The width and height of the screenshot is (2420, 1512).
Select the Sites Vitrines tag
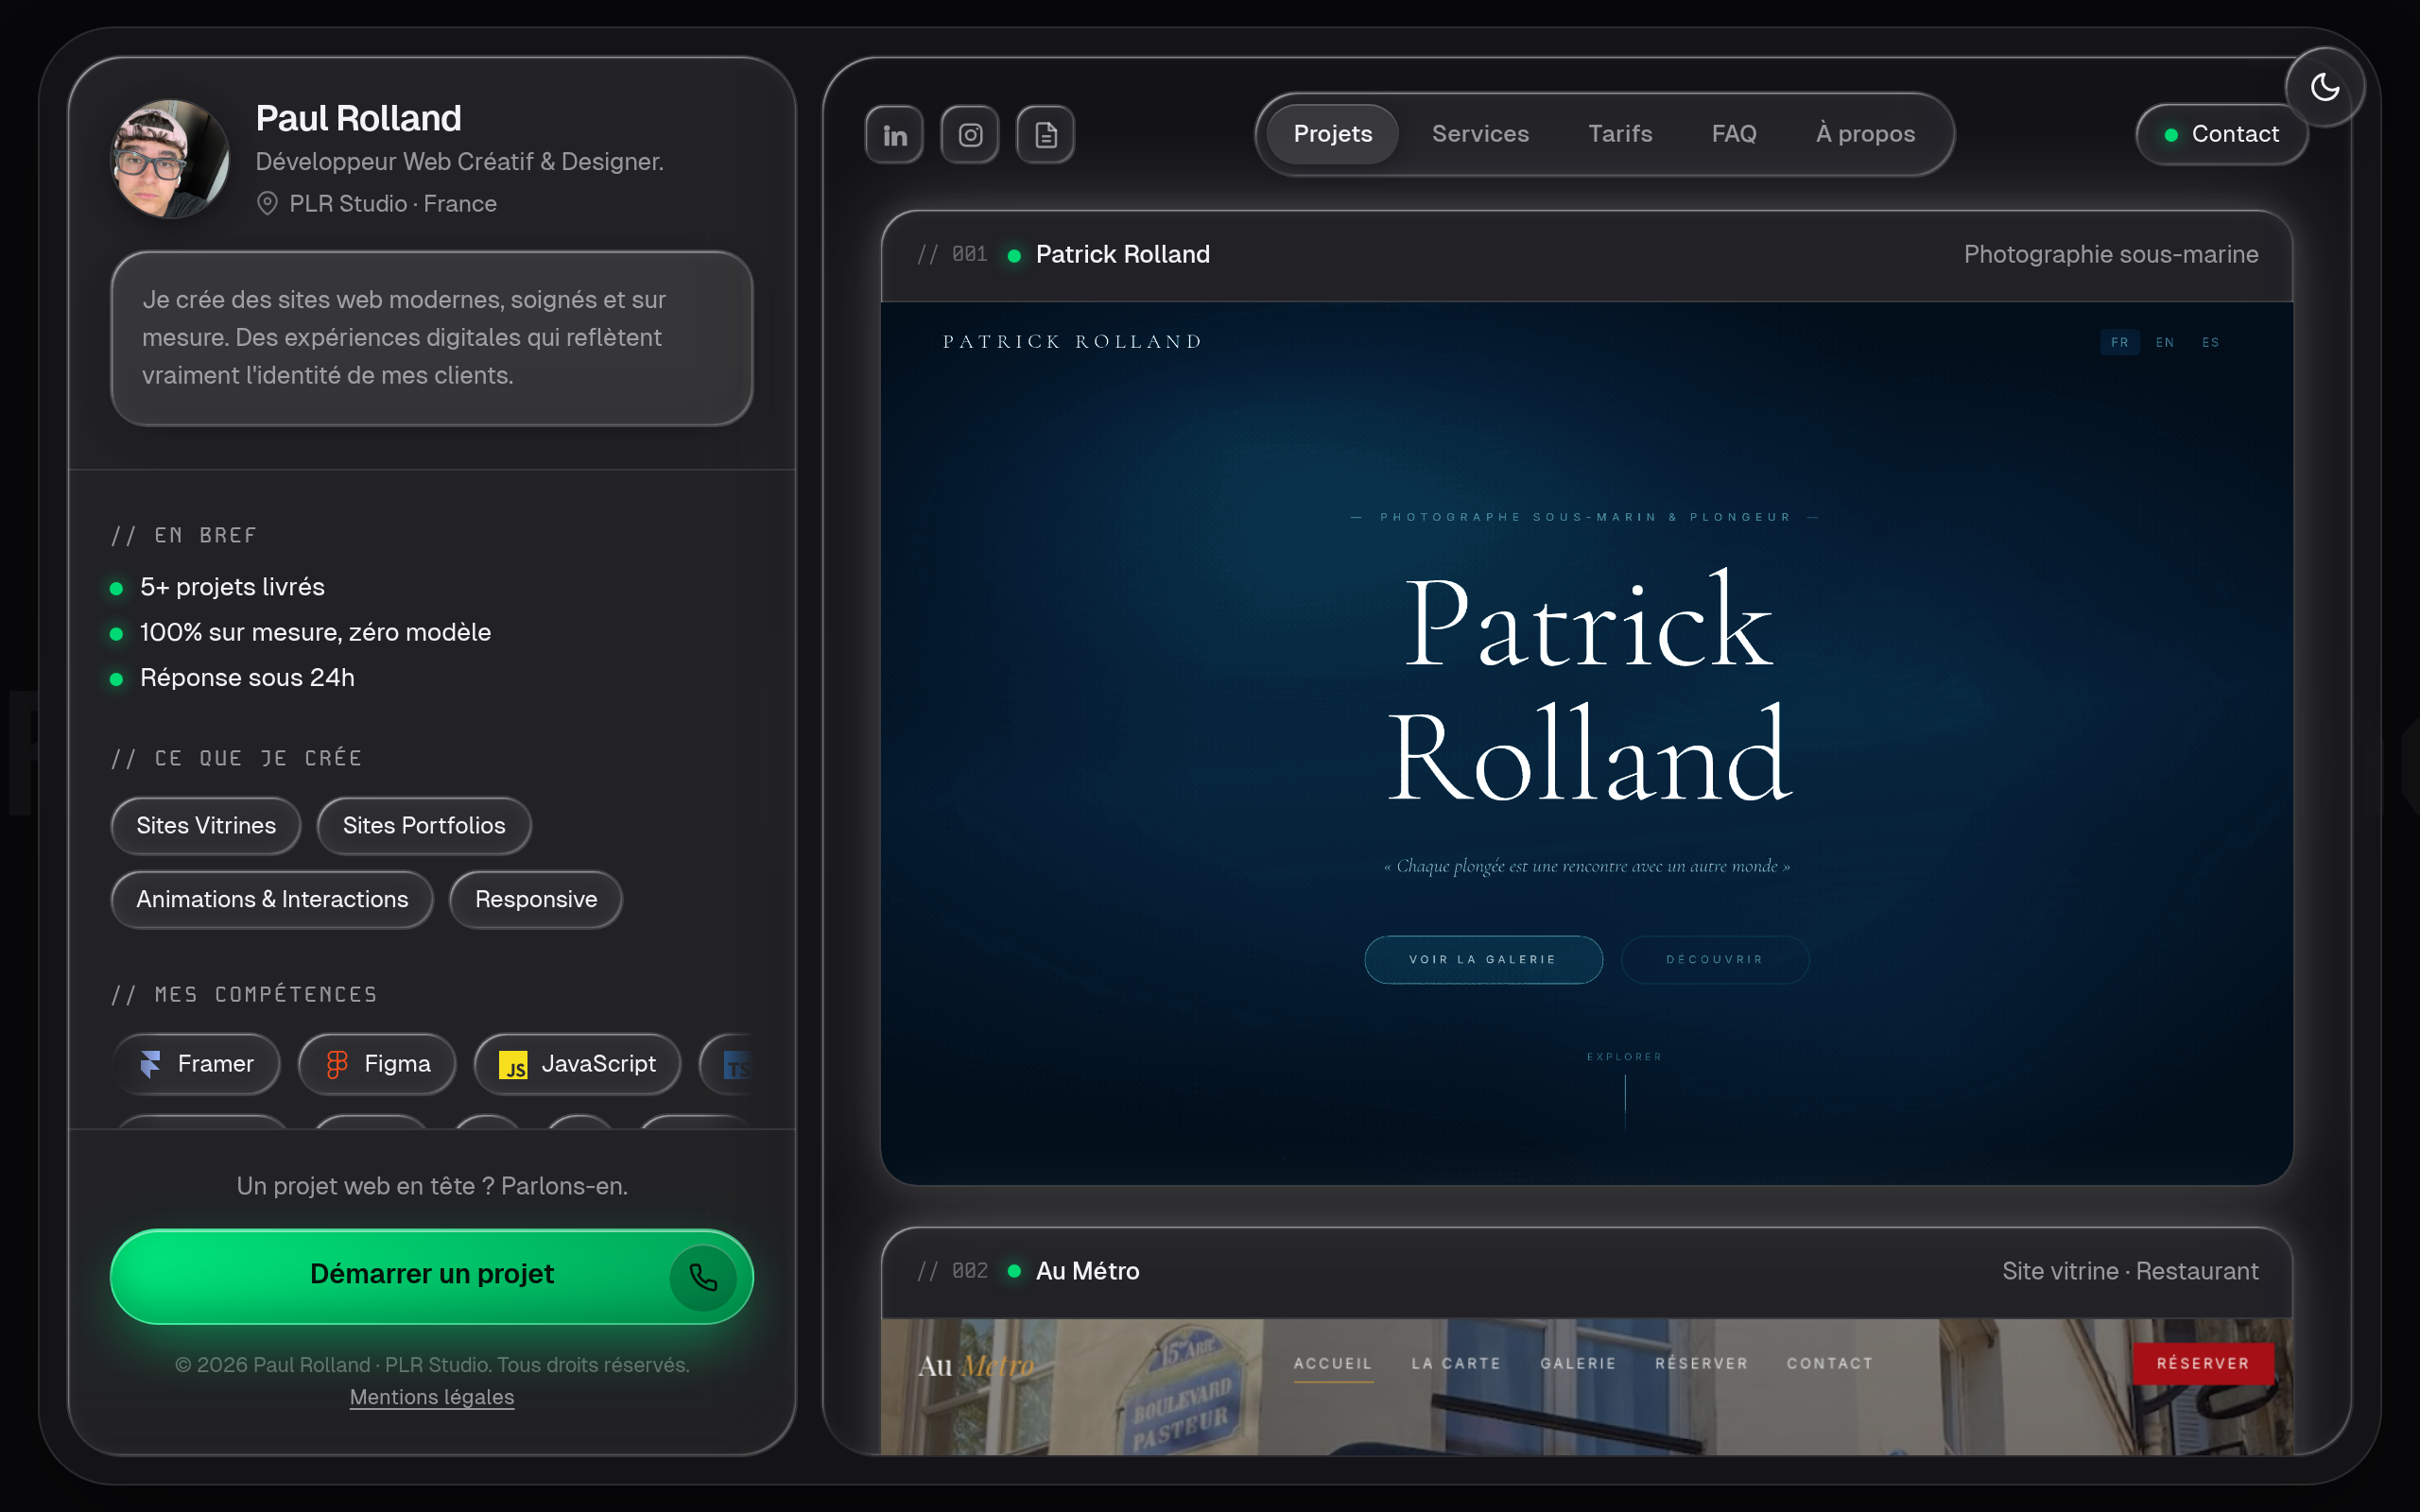click(206, 826)
